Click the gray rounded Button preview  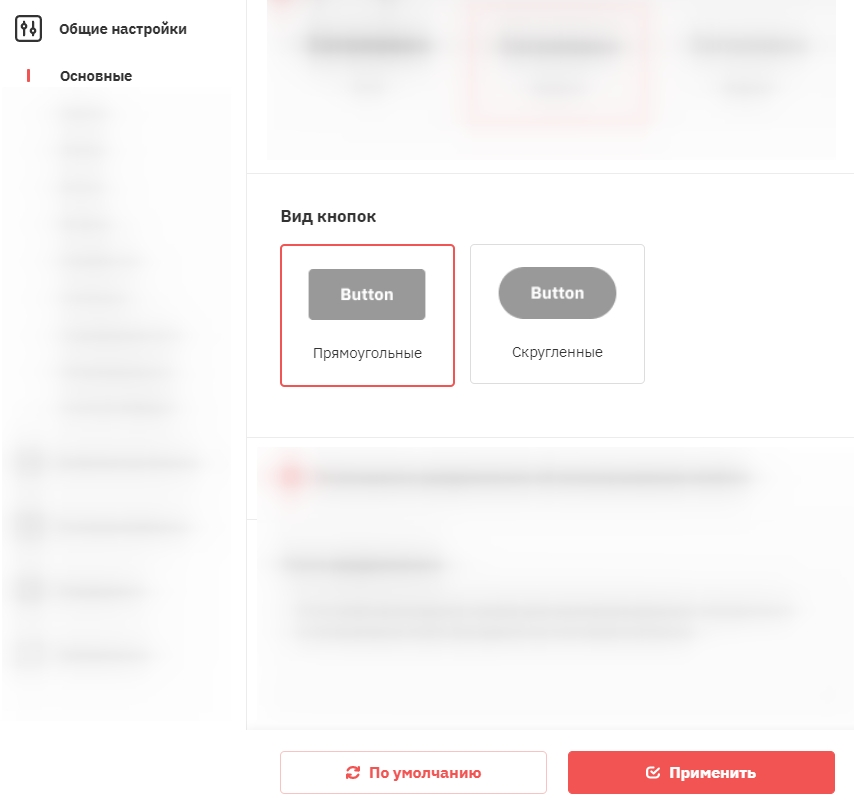(x=557, y=293)
